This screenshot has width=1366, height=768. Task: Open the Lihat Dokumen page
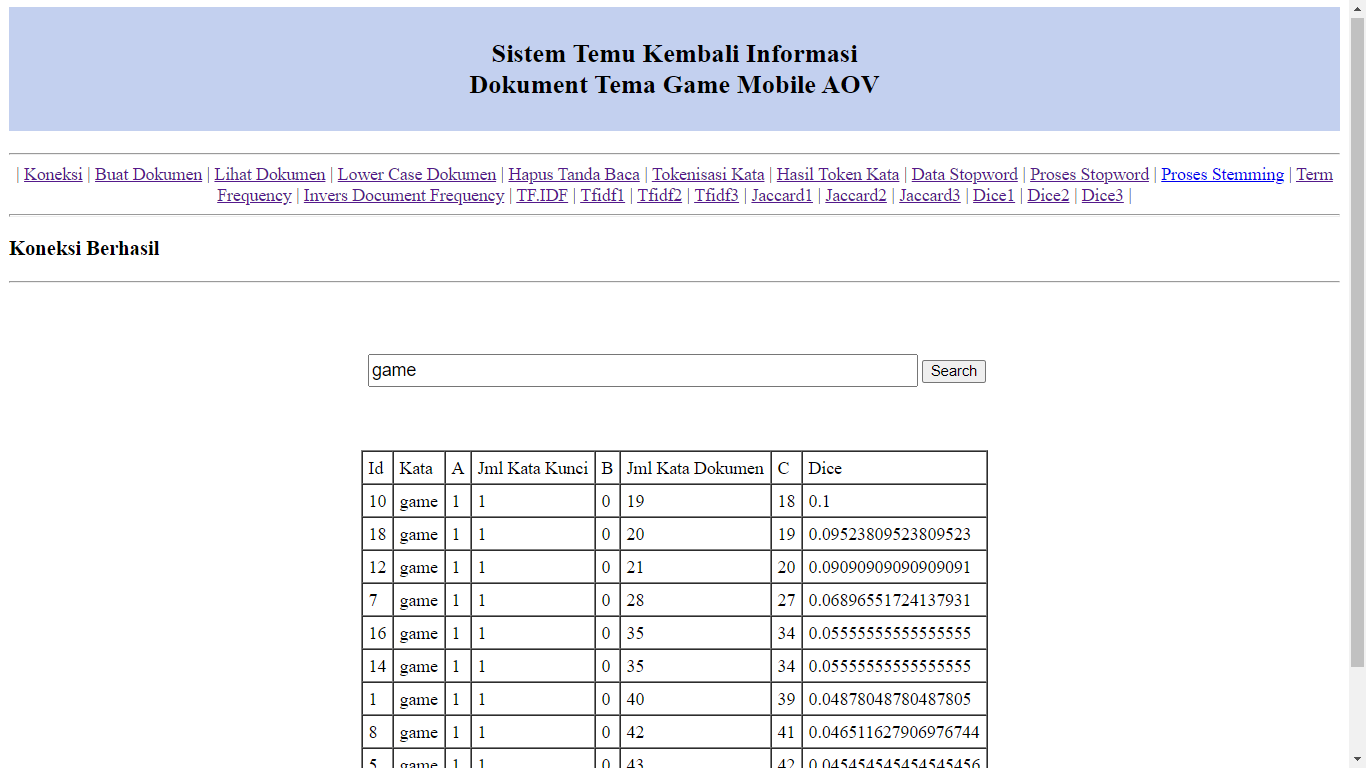pyautogui.click(x=269, y=174)
